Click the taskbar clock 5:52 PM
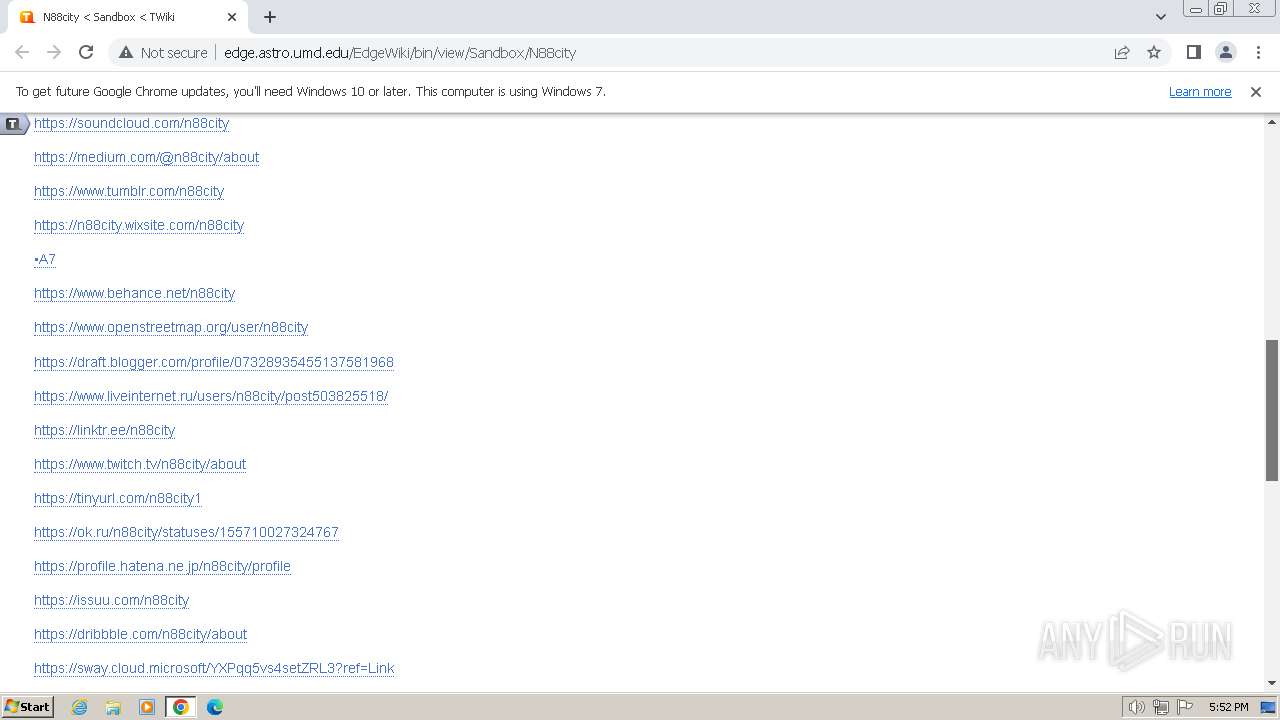This screenshot has width=1280, height=720. [1228, 707]
